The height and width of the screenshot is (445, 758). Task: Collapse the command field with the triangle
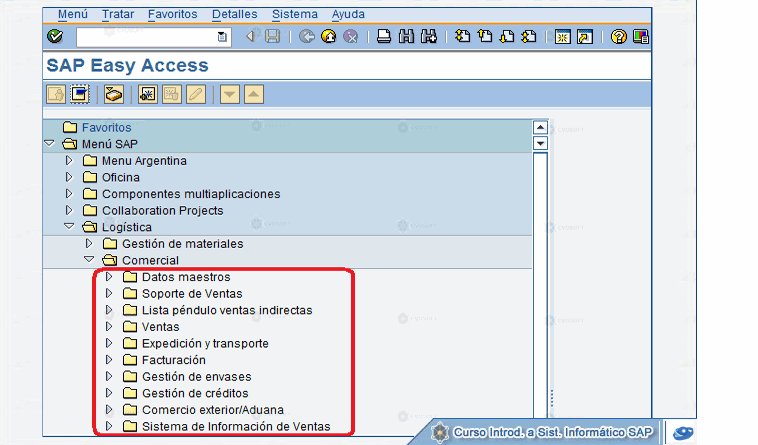250,36
